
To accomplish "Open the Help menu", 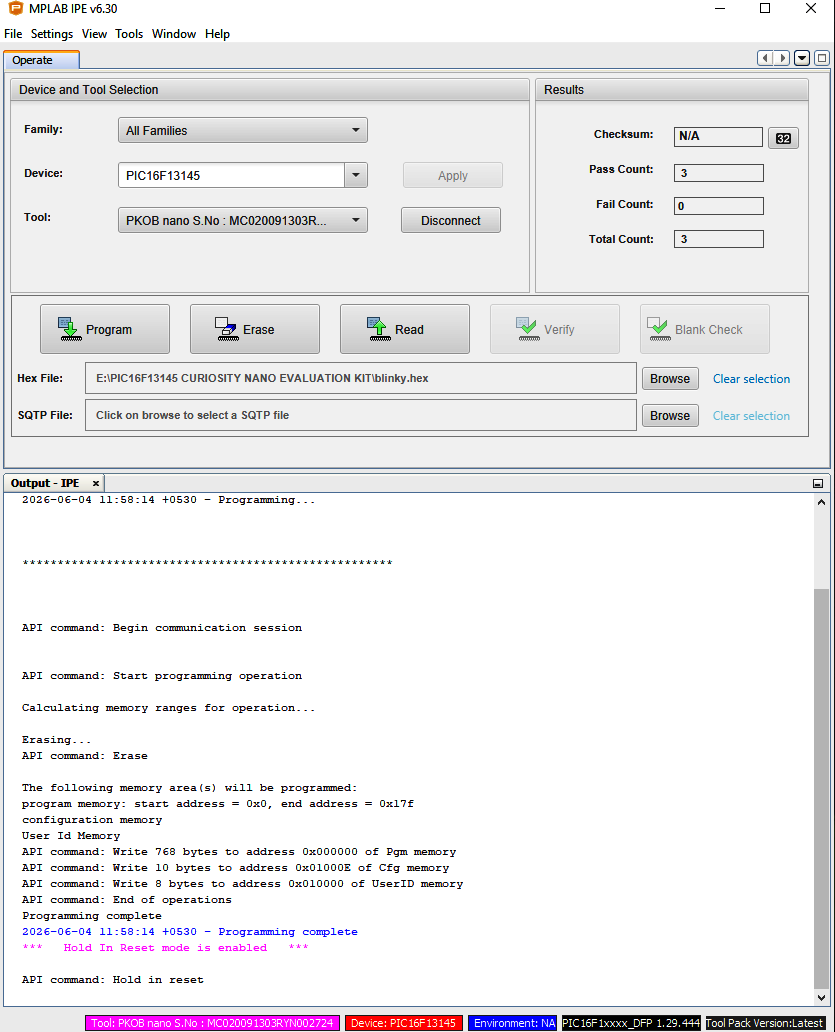I will point(217,34).
